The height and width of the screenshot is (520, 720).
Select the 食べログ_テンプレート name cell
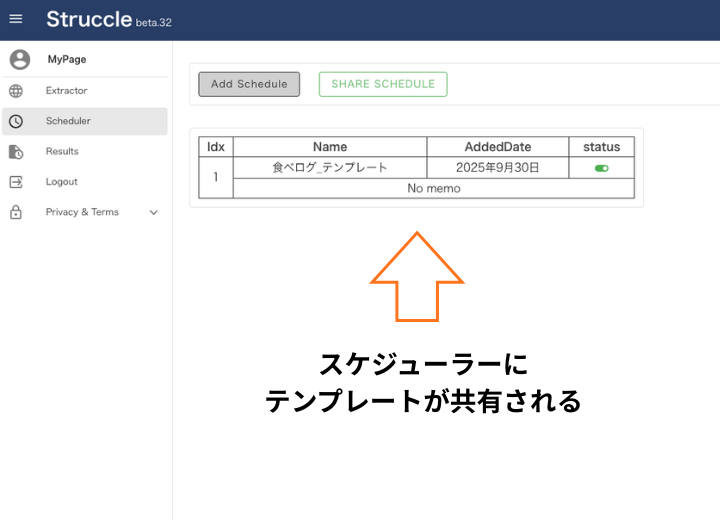[330, 168]
